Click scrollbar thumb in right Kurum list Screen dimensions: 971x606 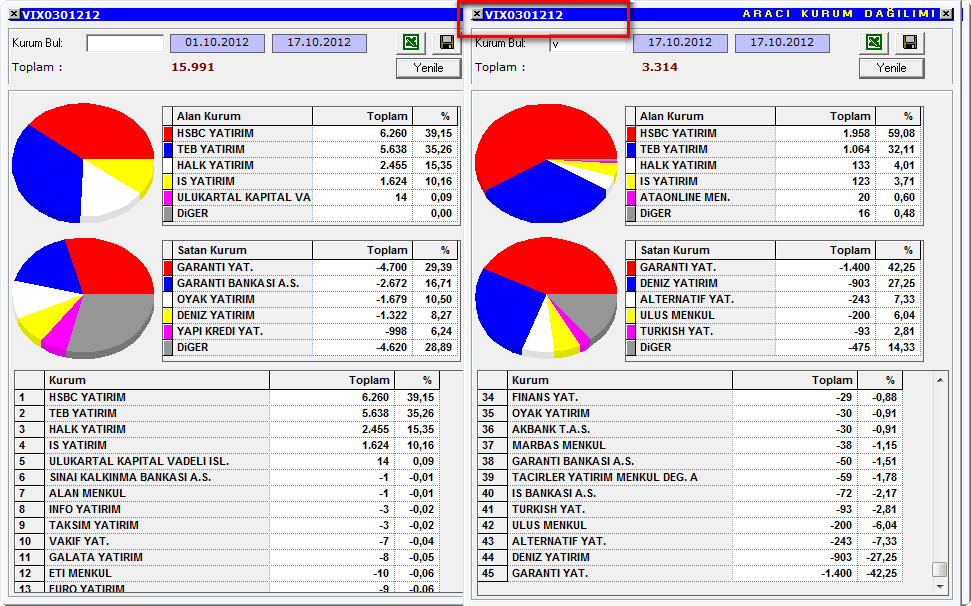tap(940, 569)
